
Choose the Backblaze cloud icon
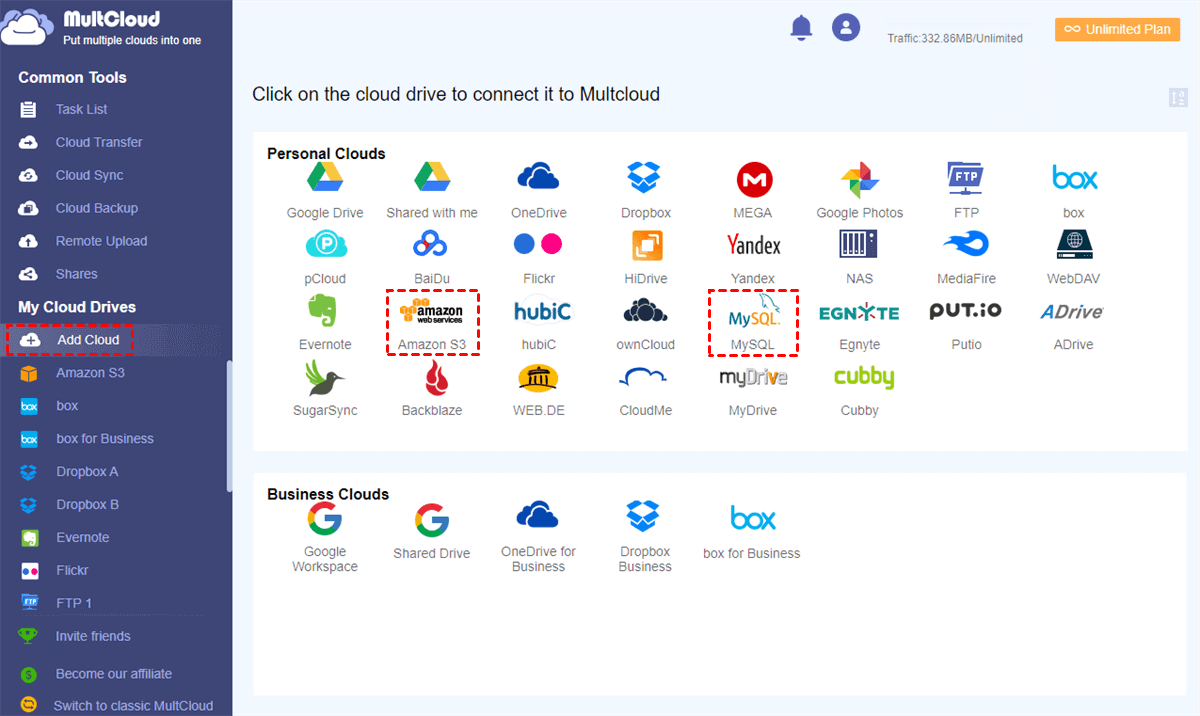pos(432,388)
